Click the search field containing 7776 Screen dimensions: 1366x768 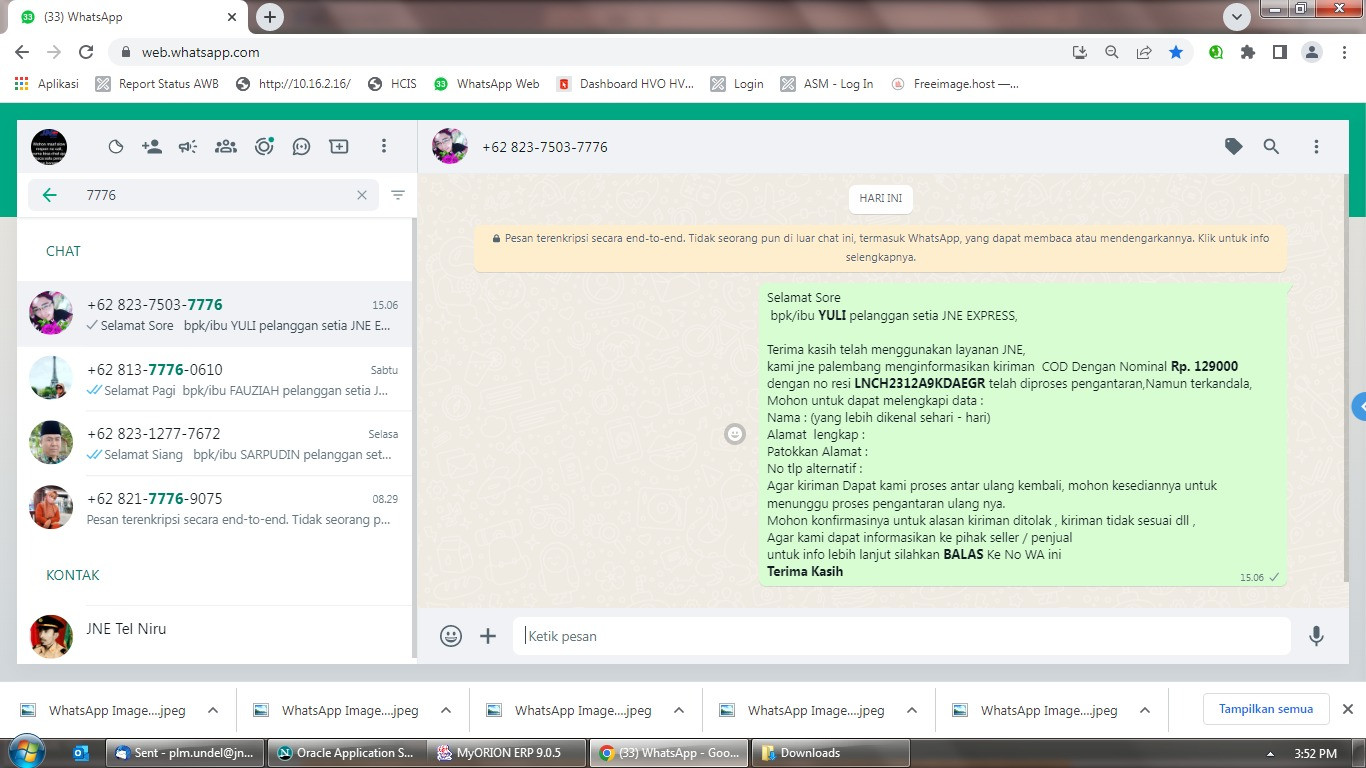coord(203,195)
